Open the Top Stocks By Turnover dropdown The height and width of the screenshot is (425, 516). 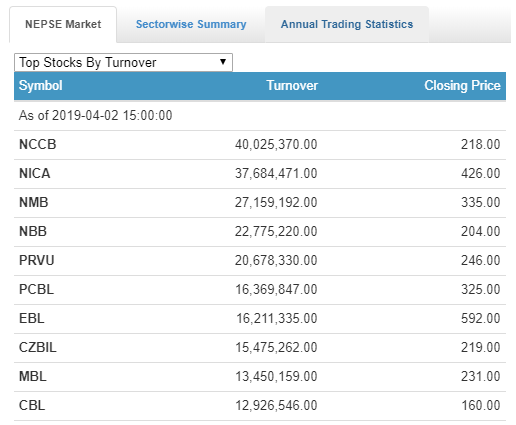pyautogui.click(x=123, y=62)
